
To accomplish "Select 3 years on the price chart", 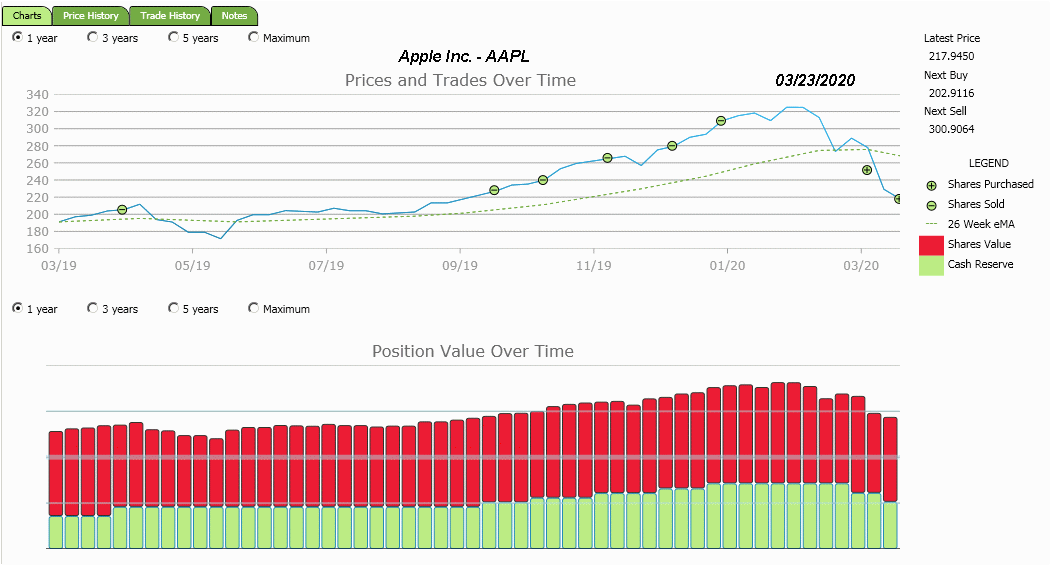I will (93, 38).
